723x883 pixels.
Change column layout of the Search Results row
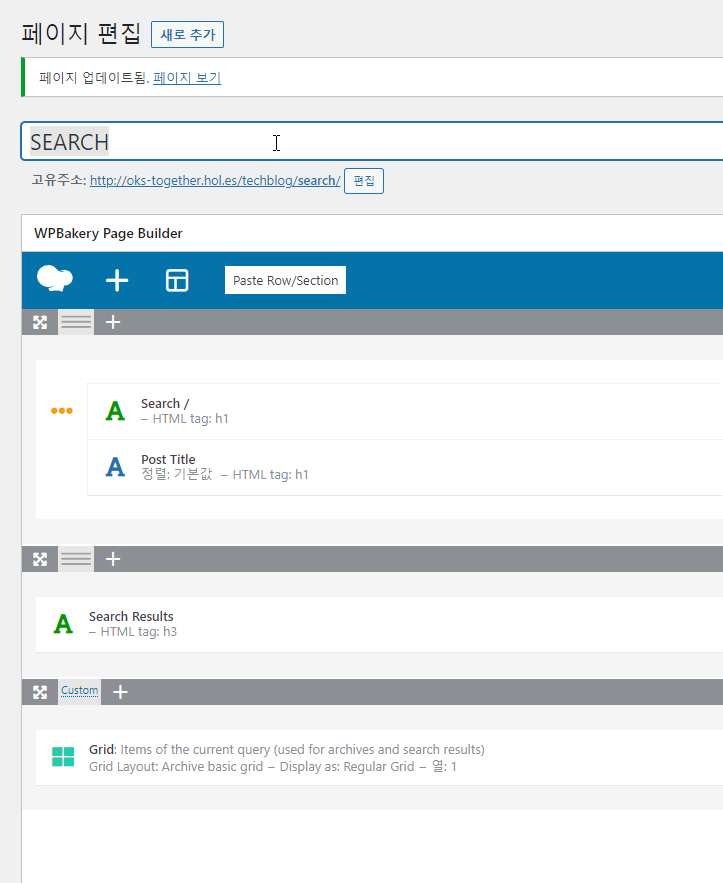(76, 559)
